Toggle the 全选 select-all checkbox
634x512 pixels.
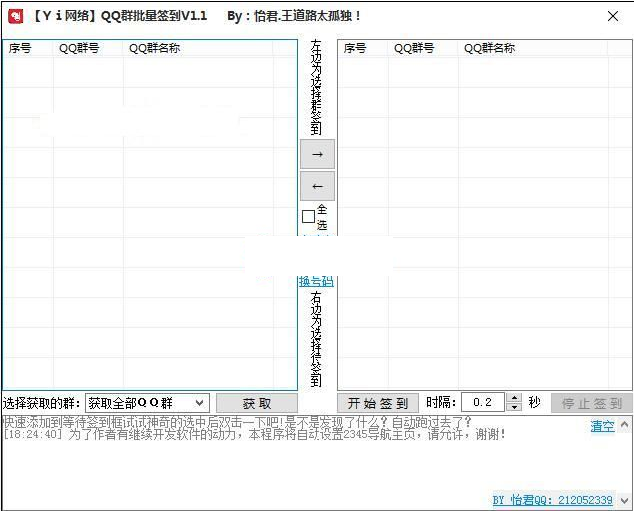[x=308, y=216]
